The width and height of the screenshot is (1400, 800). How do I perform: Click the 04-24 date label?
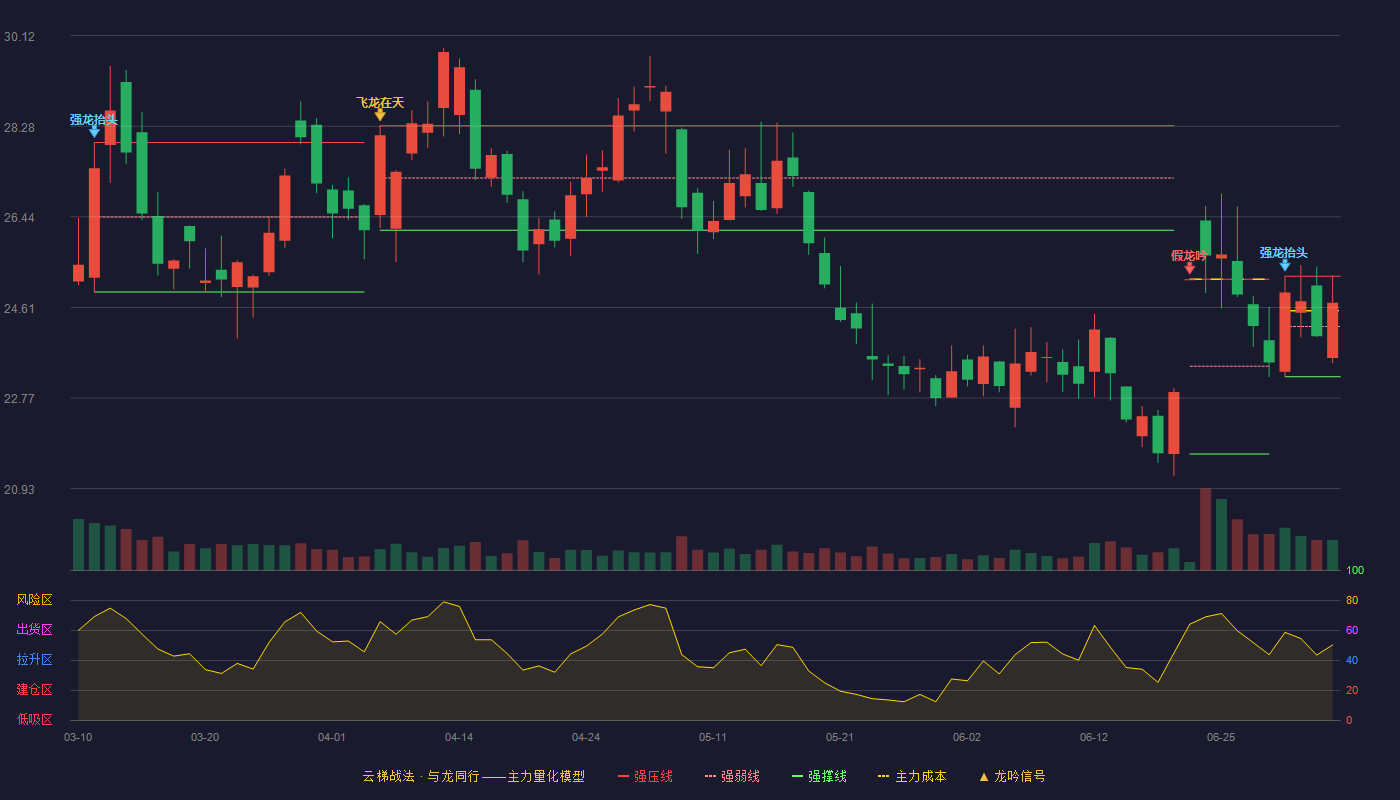point(586,737)
